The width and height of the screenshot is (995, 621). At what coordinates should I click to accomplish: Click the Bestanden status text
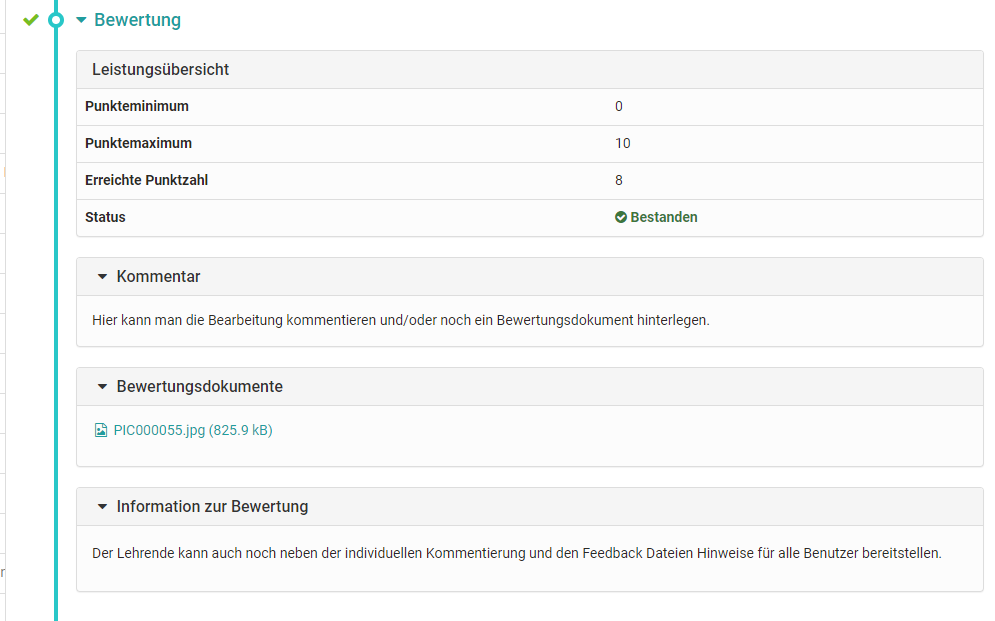pyautogui.click(x=664, y=217)
